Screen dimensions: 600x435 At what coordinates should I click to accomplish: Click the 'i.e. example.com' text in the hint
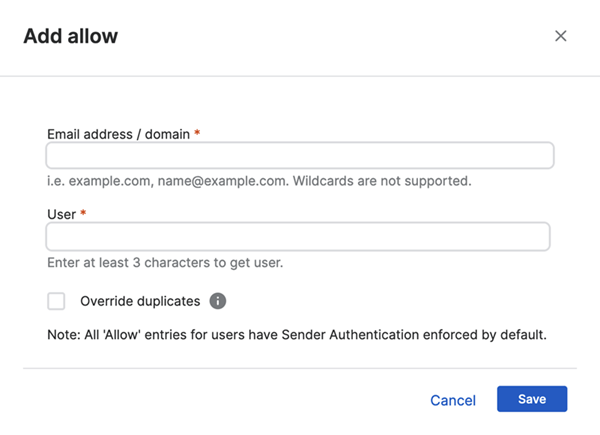[x=99, y=182]
